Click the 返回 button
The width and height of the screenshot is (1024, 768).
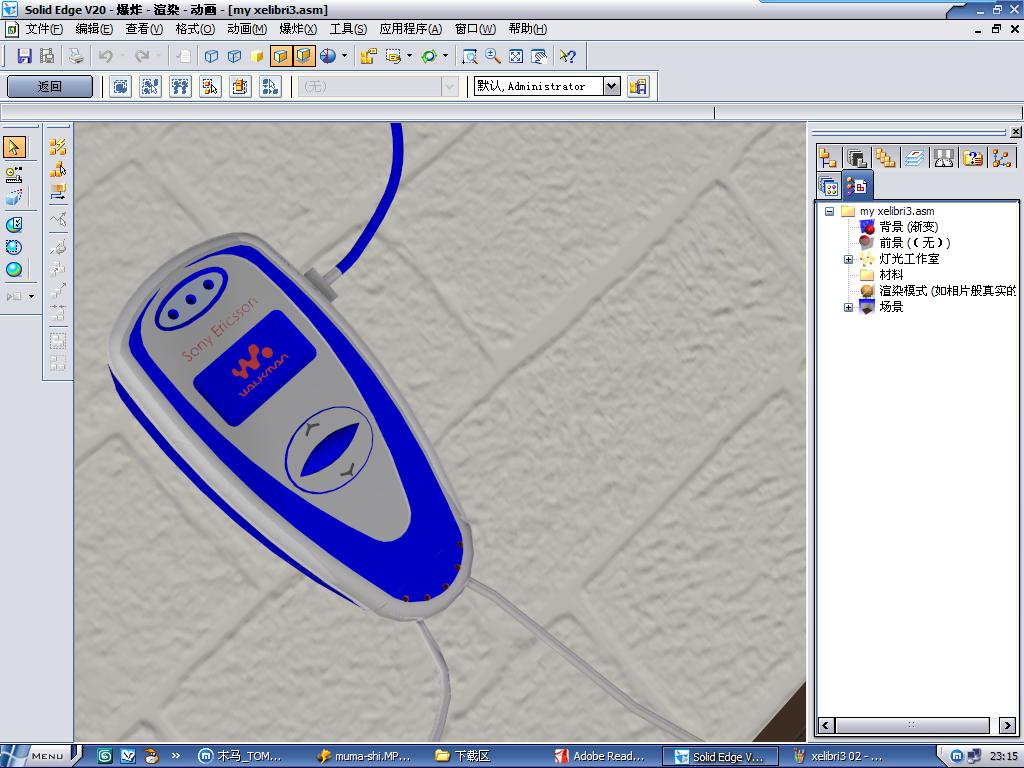(x=50, y=86)
